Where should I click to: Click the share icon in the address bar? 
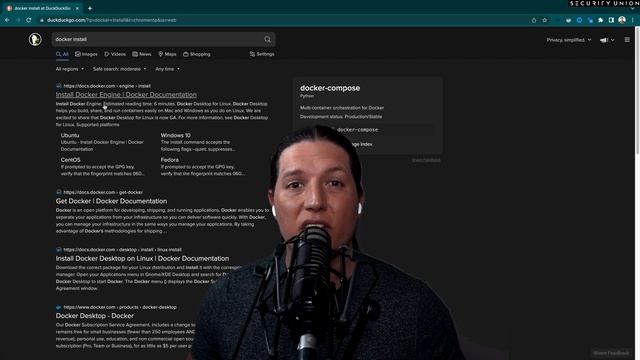(x=534, y=20)
